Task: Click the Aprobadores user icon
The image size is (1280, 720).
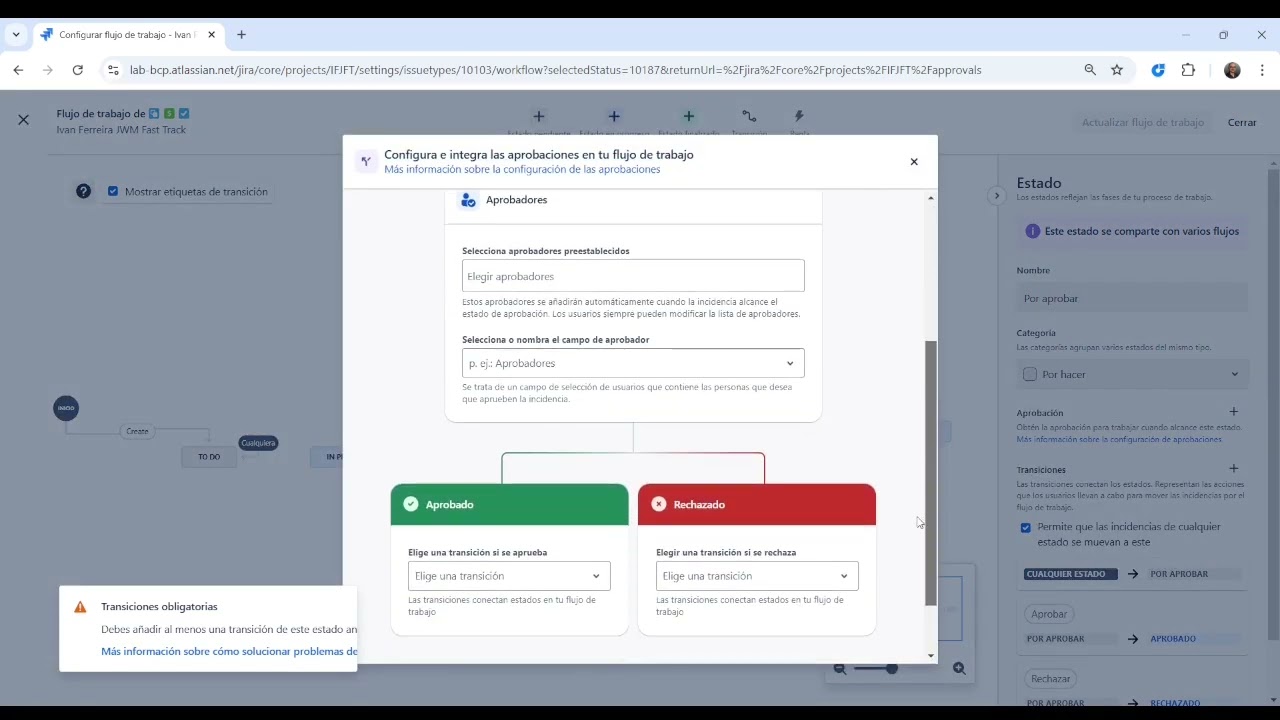Action: point(468,200)
